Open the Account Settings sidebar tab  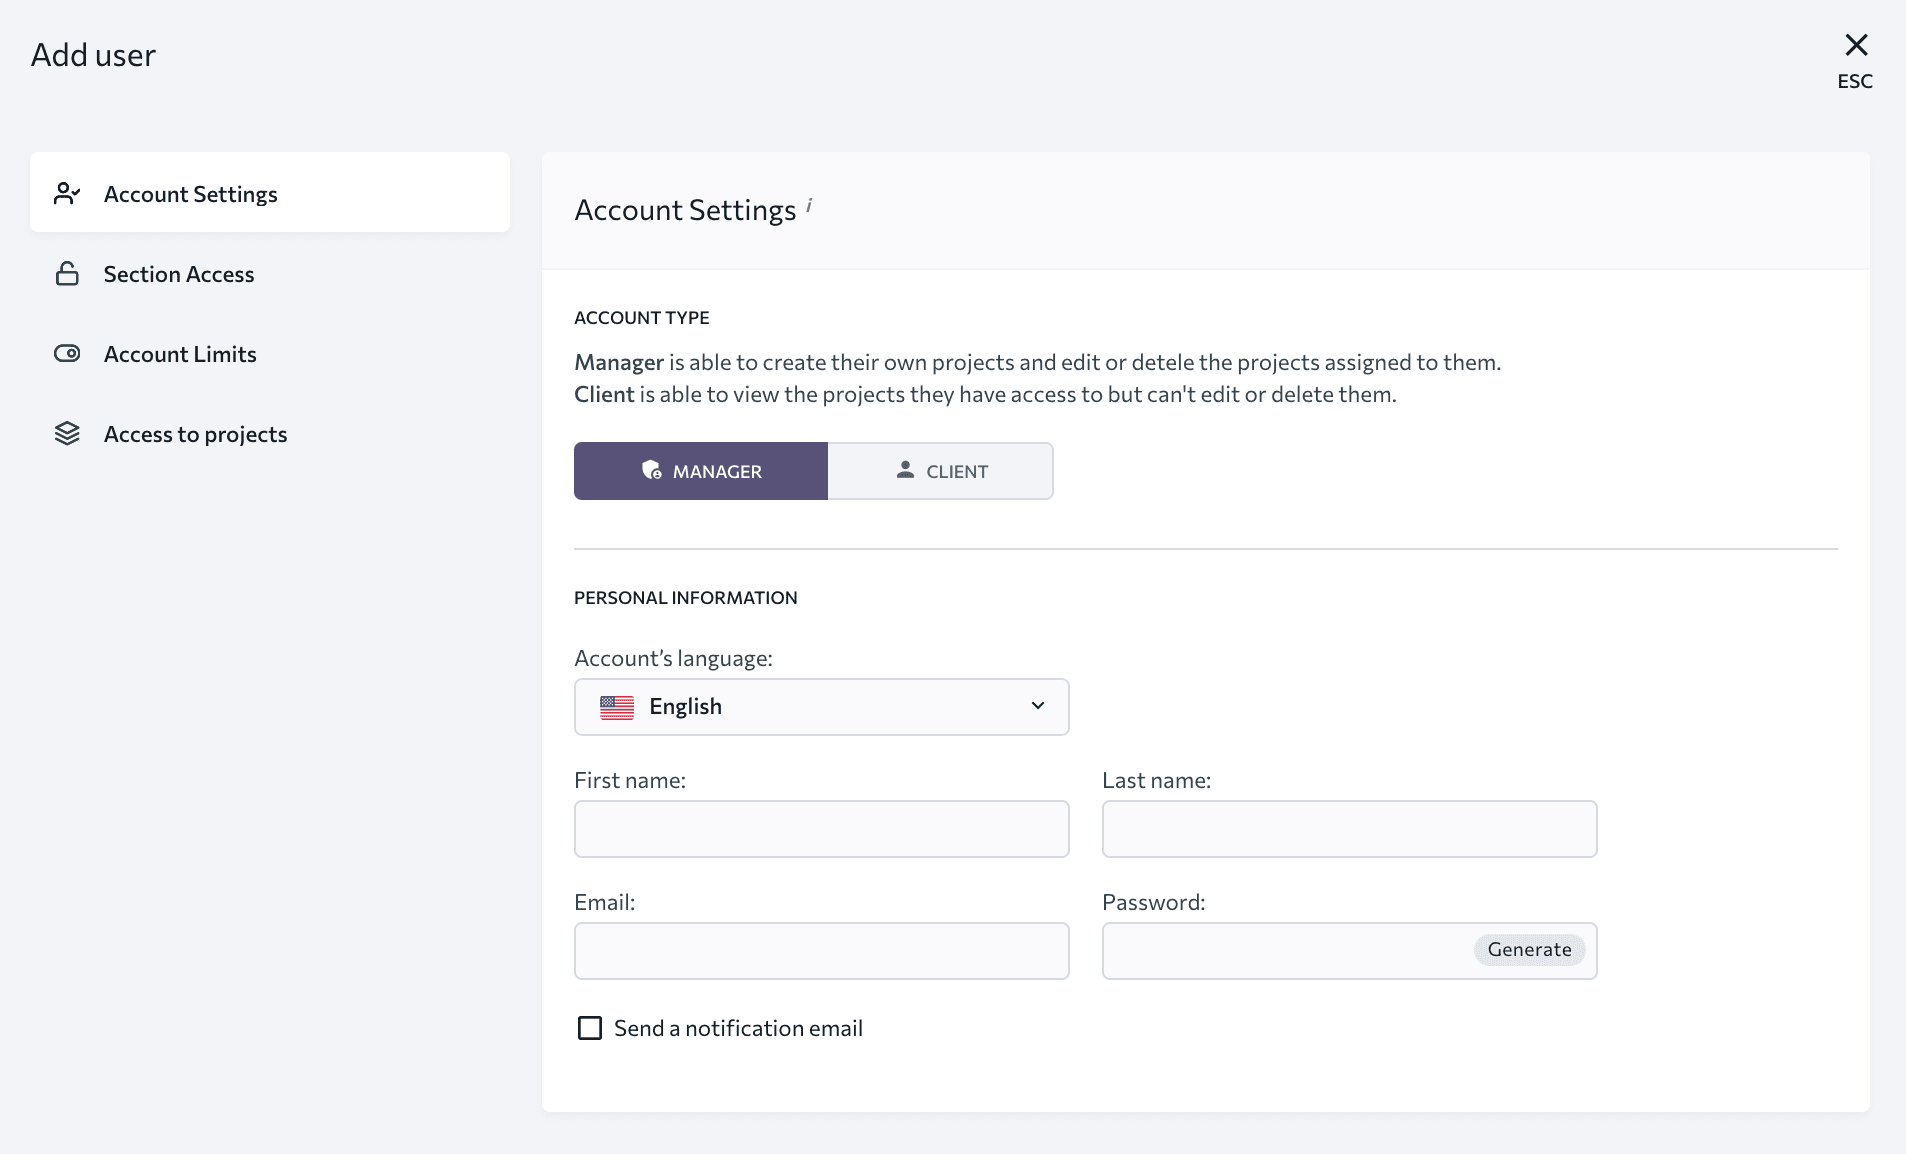click(x=270, y=192)
